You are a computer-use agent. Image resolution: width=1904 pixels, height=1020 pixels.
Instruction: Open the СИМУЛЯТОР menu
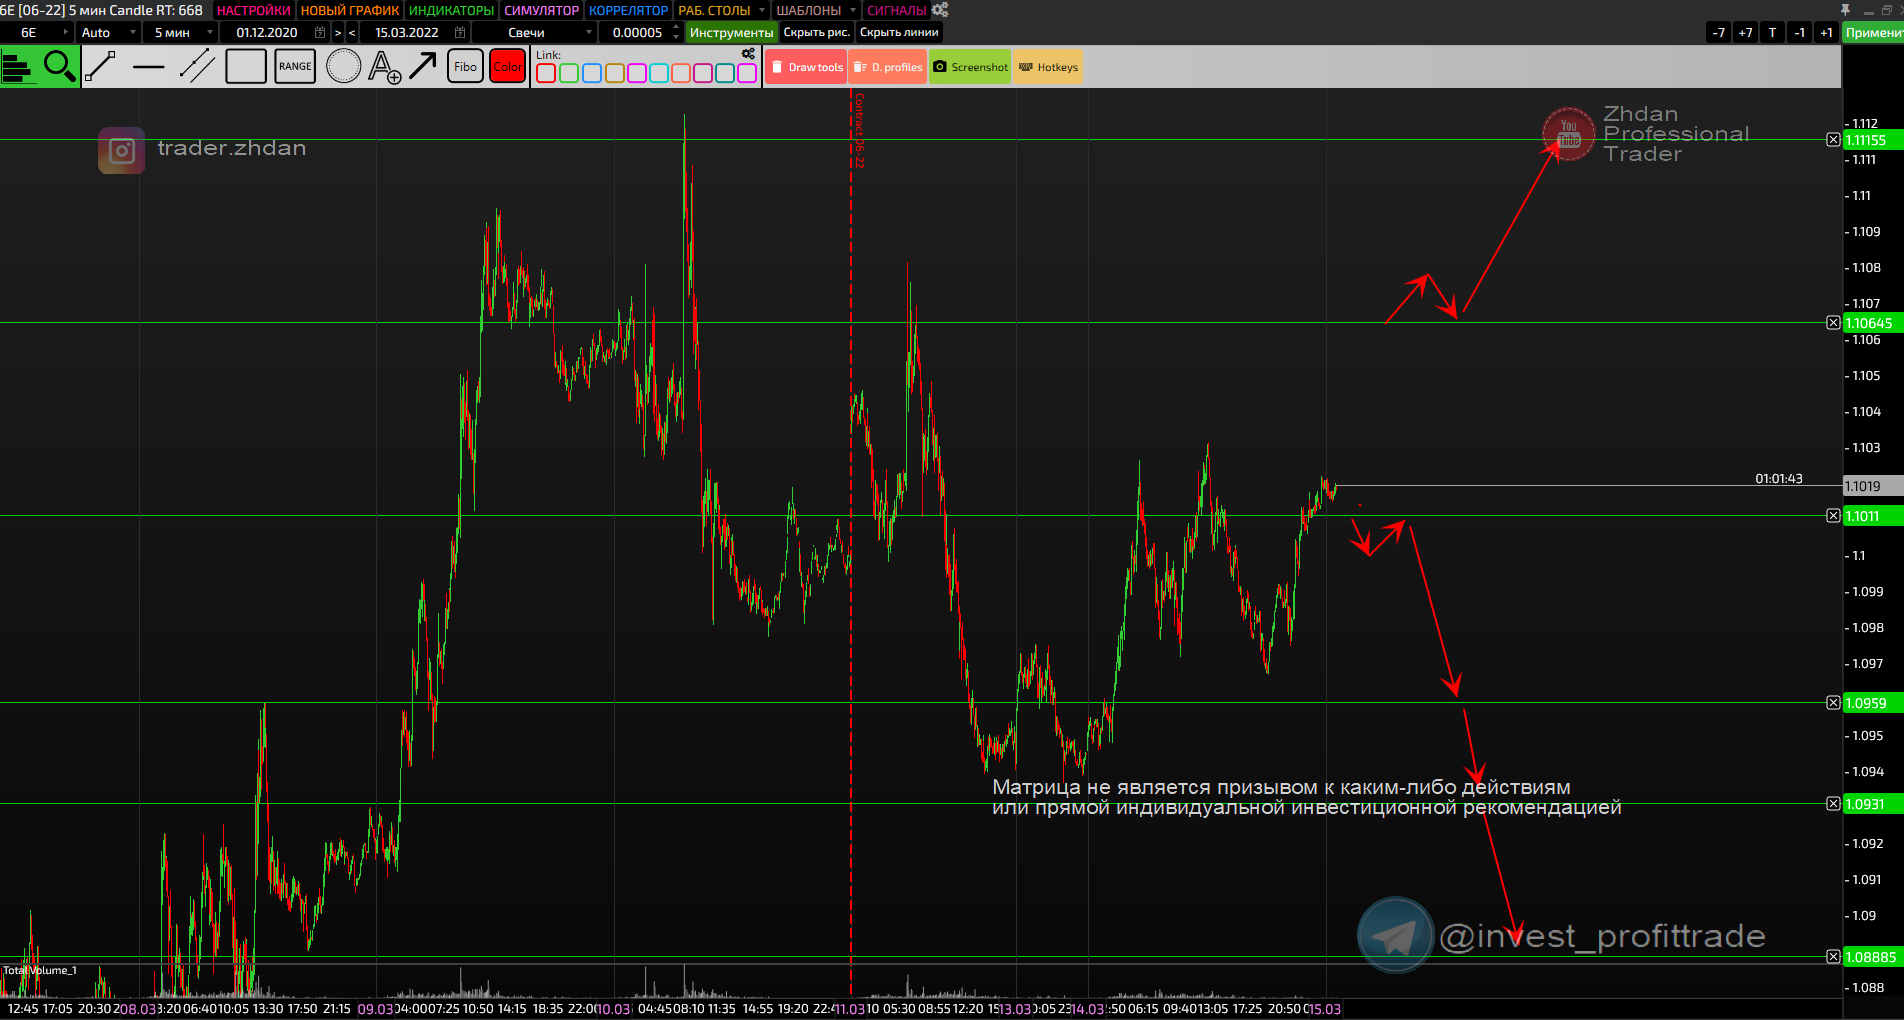pyautogui.click(x=541, y=10)
